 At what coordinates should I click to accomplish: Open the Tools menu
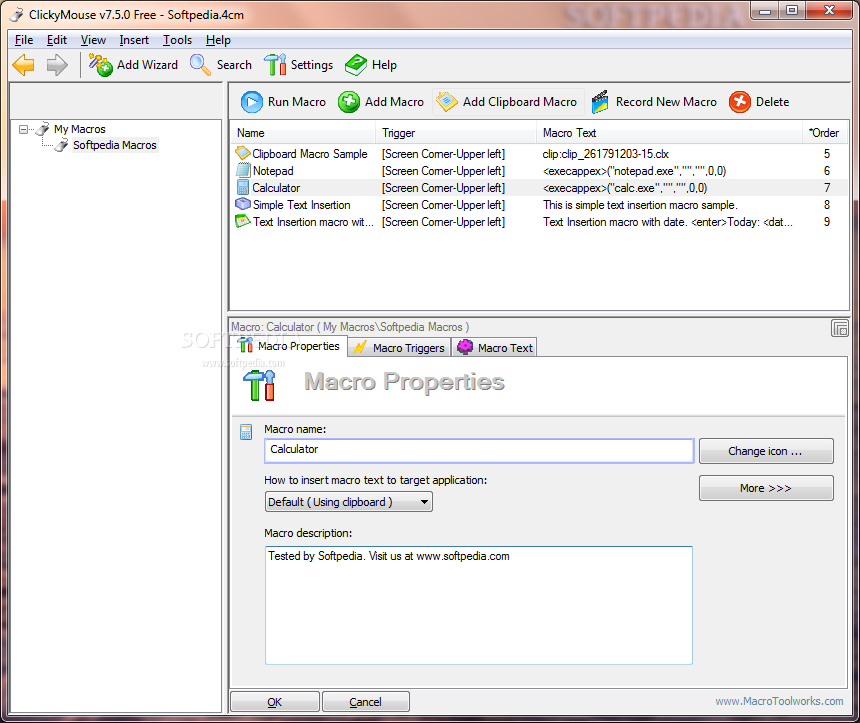[x=177, y=40]
